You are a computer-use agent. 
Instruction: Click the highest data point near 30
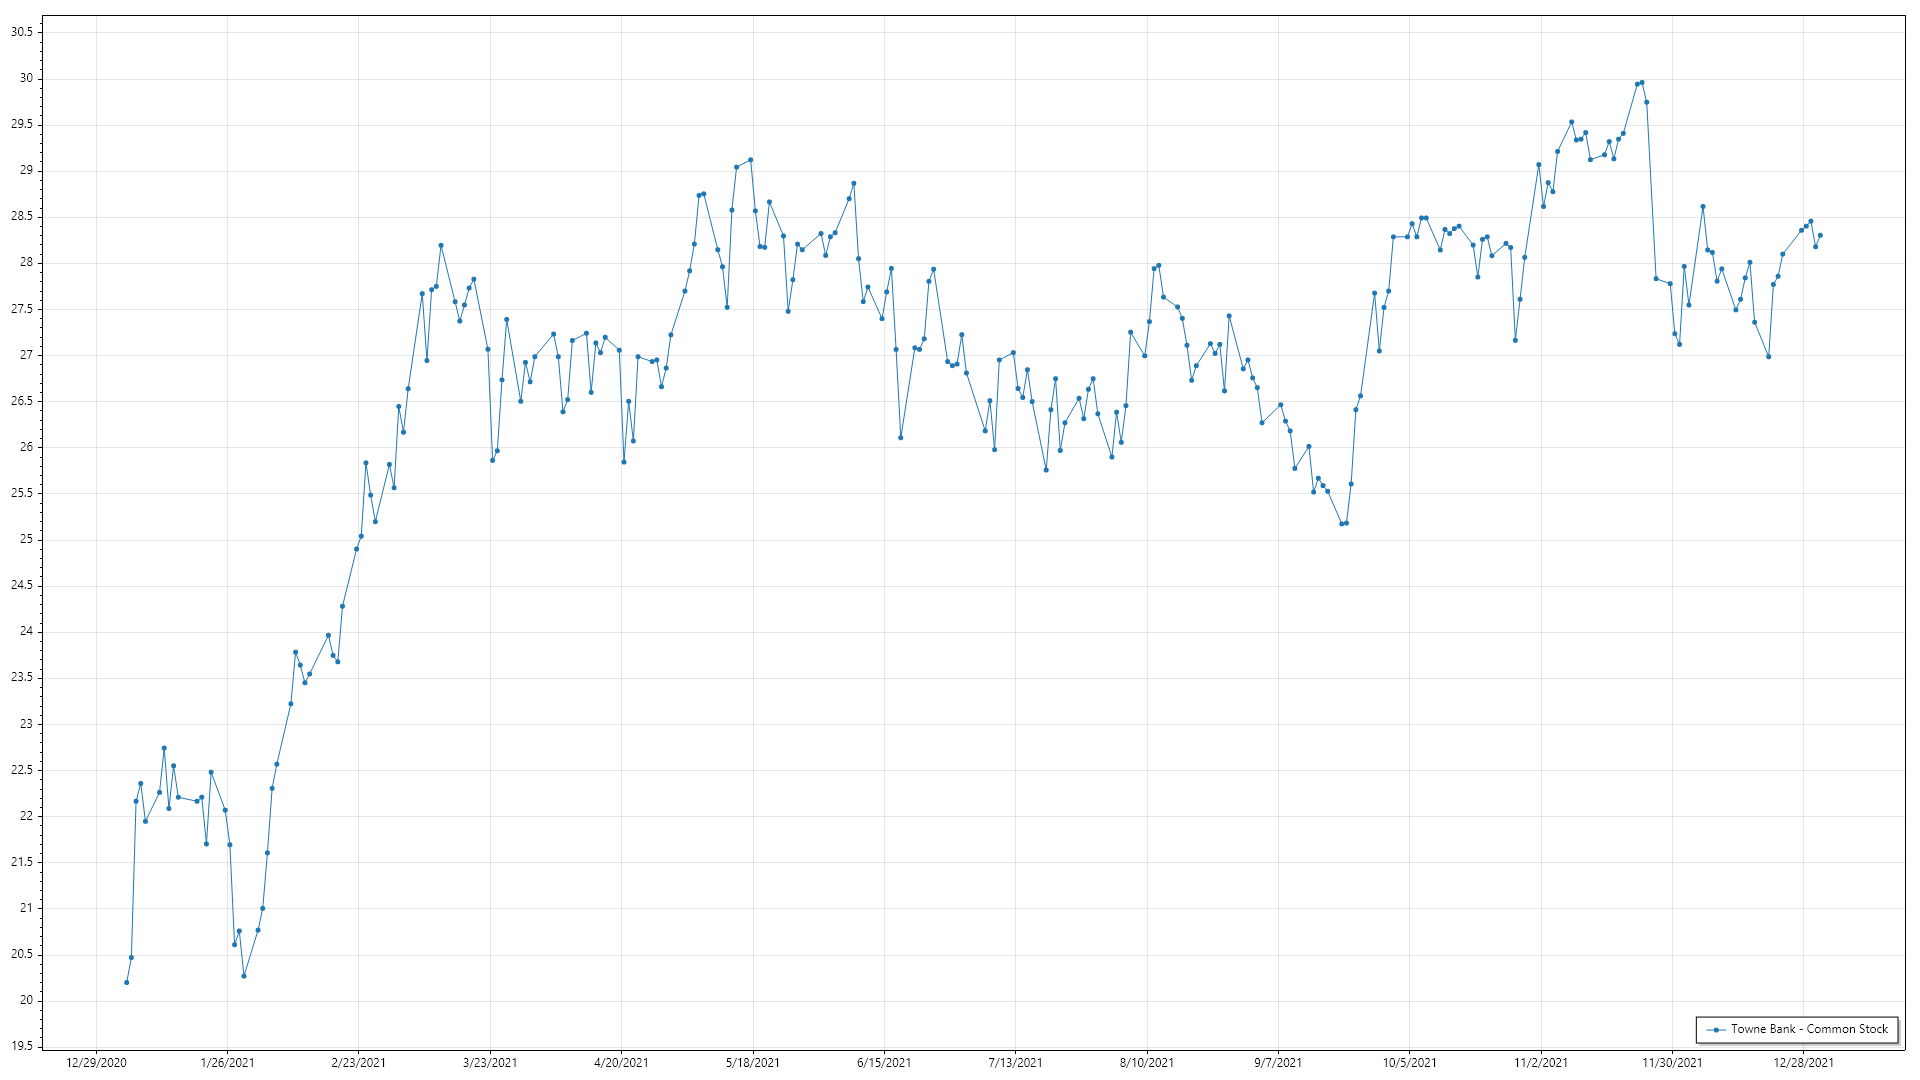tap(1642, 83)
